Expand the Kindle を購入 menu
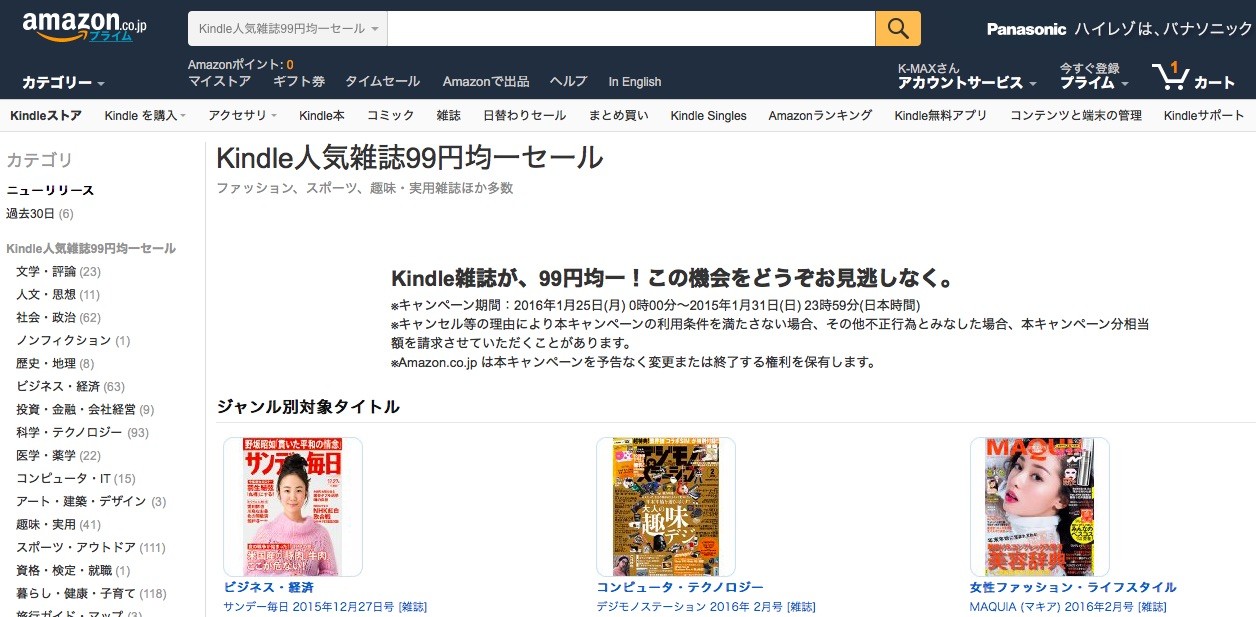 click(x=145, y=116)
